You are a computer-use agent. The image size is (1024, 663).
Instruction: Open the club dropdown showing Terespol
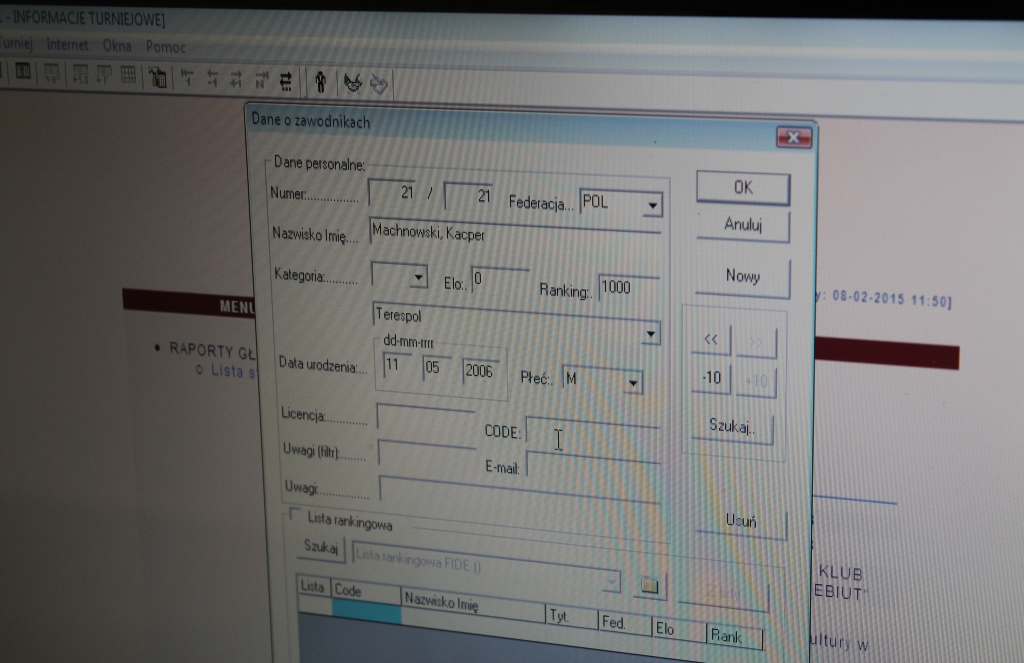(x=651, y=333)
